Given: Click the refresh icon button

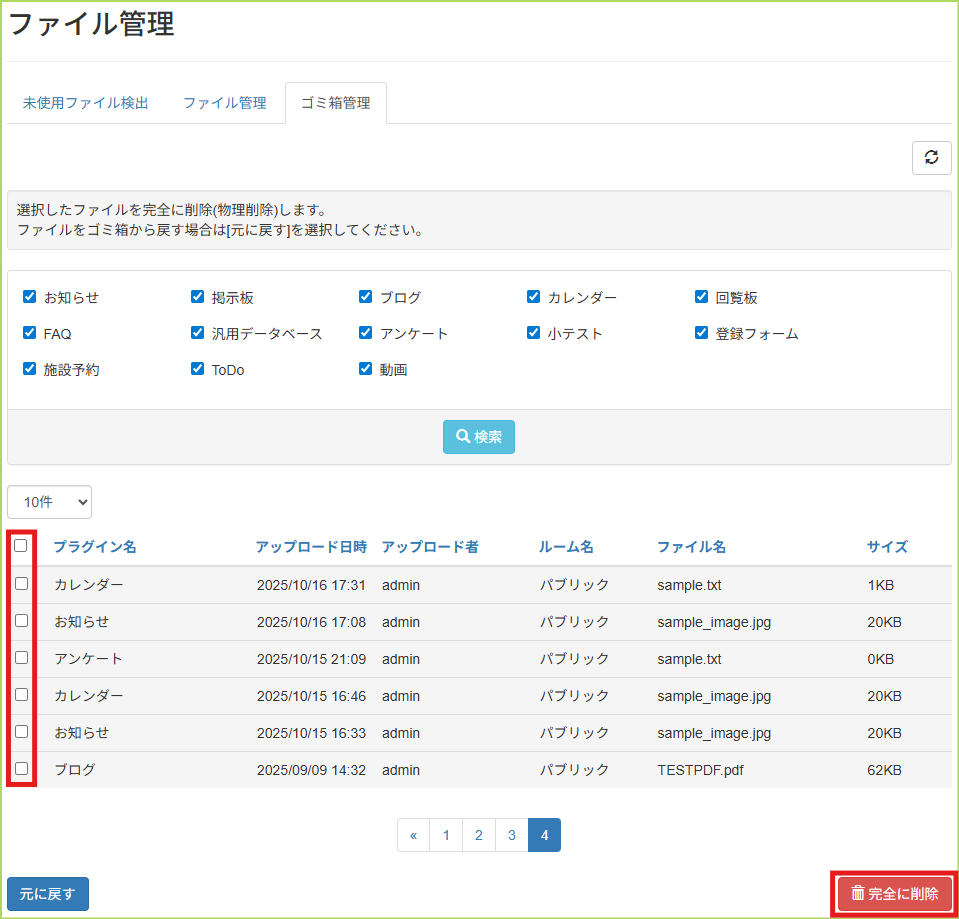Looking at the screenshot, I should [x=931, y=158].
